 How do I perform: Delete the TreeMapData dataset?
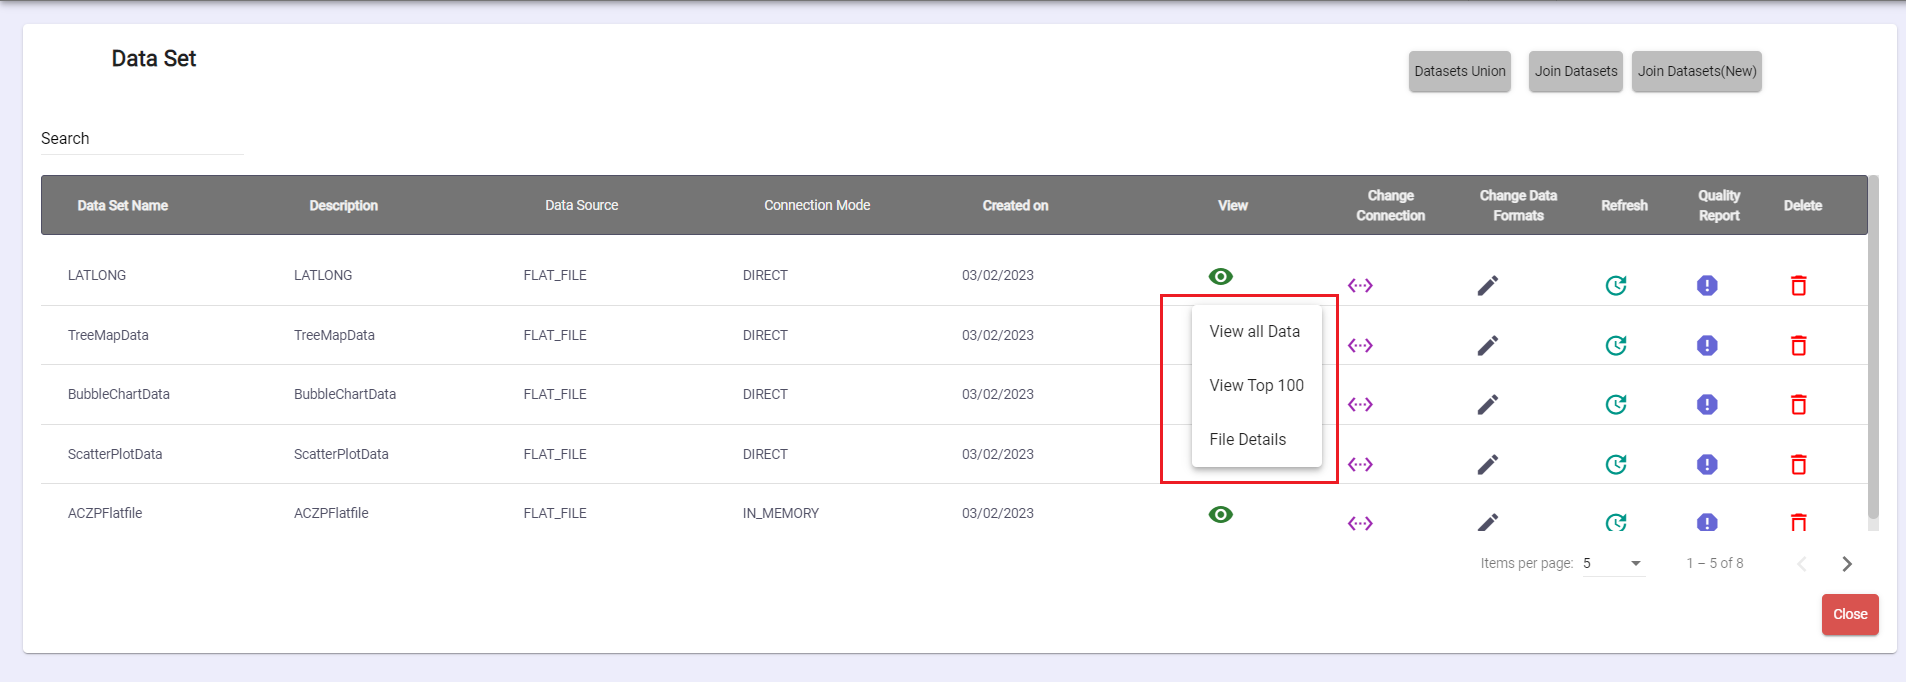(x=1798, y=345)
